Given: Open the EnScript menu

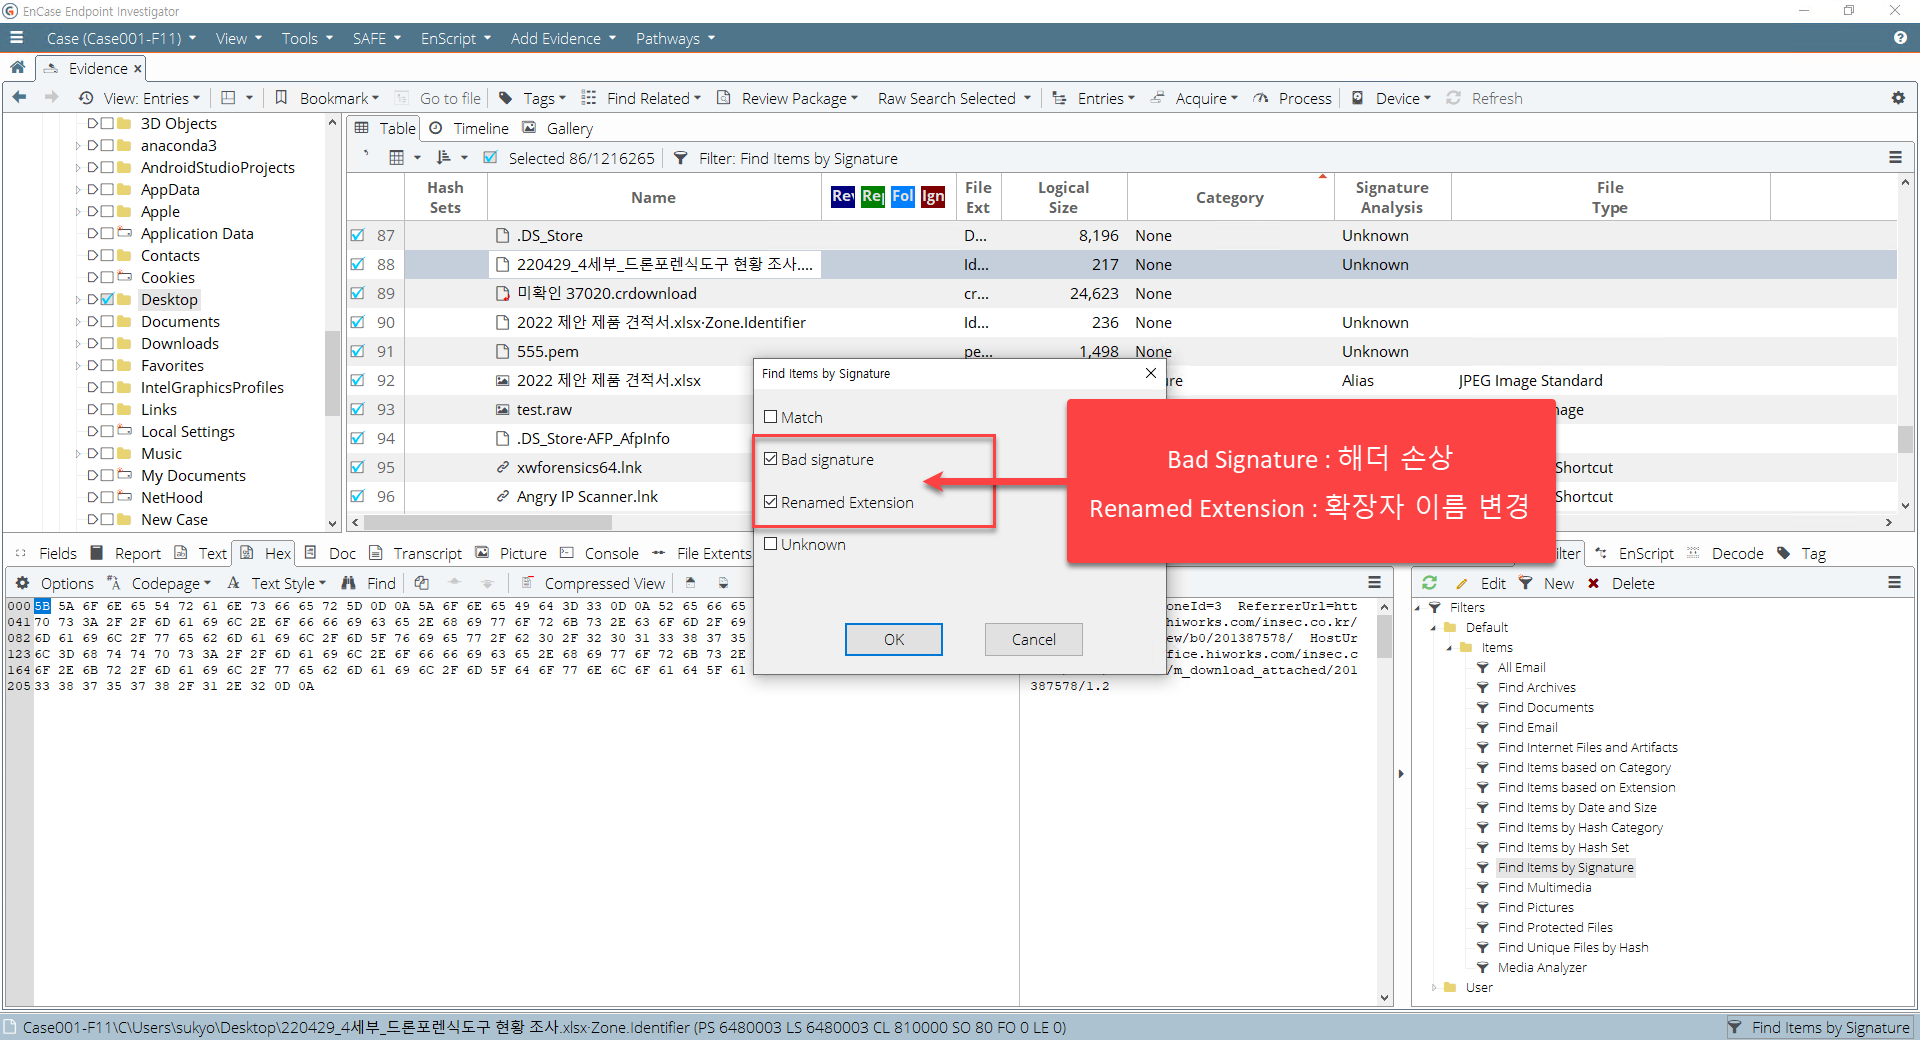Looking at the screenshot, I should [x=455, y=38].
